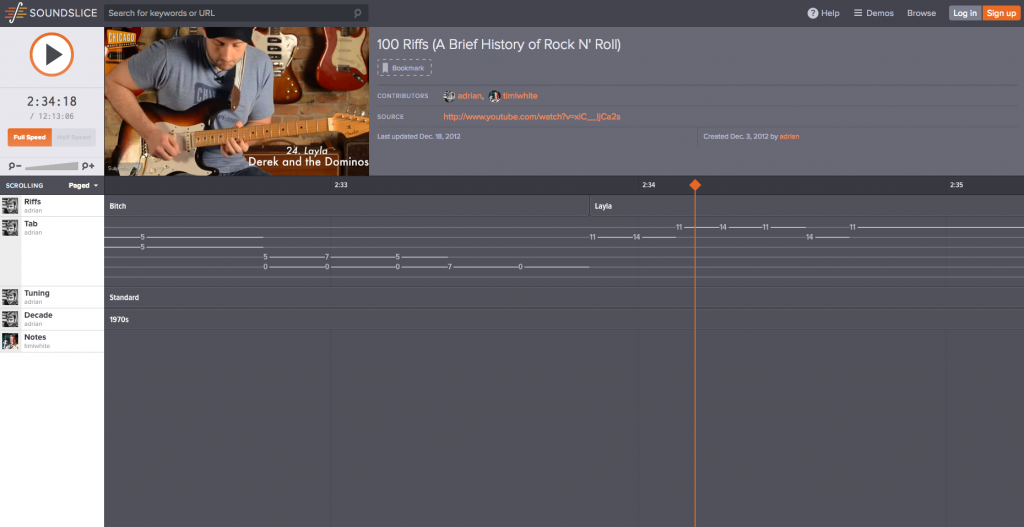Open the YouTube source link
The height and width of the screenshot is (527, 1024).
point(532,117)
